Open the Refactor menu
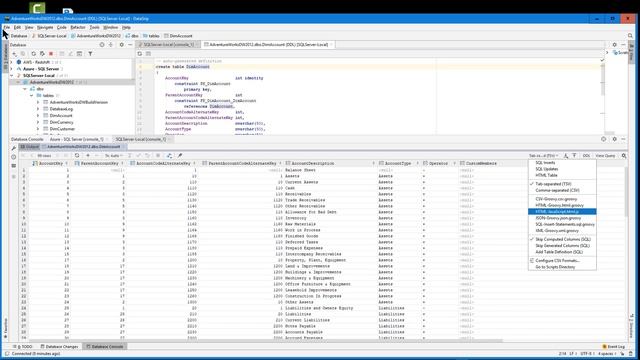 pos(78,27)
